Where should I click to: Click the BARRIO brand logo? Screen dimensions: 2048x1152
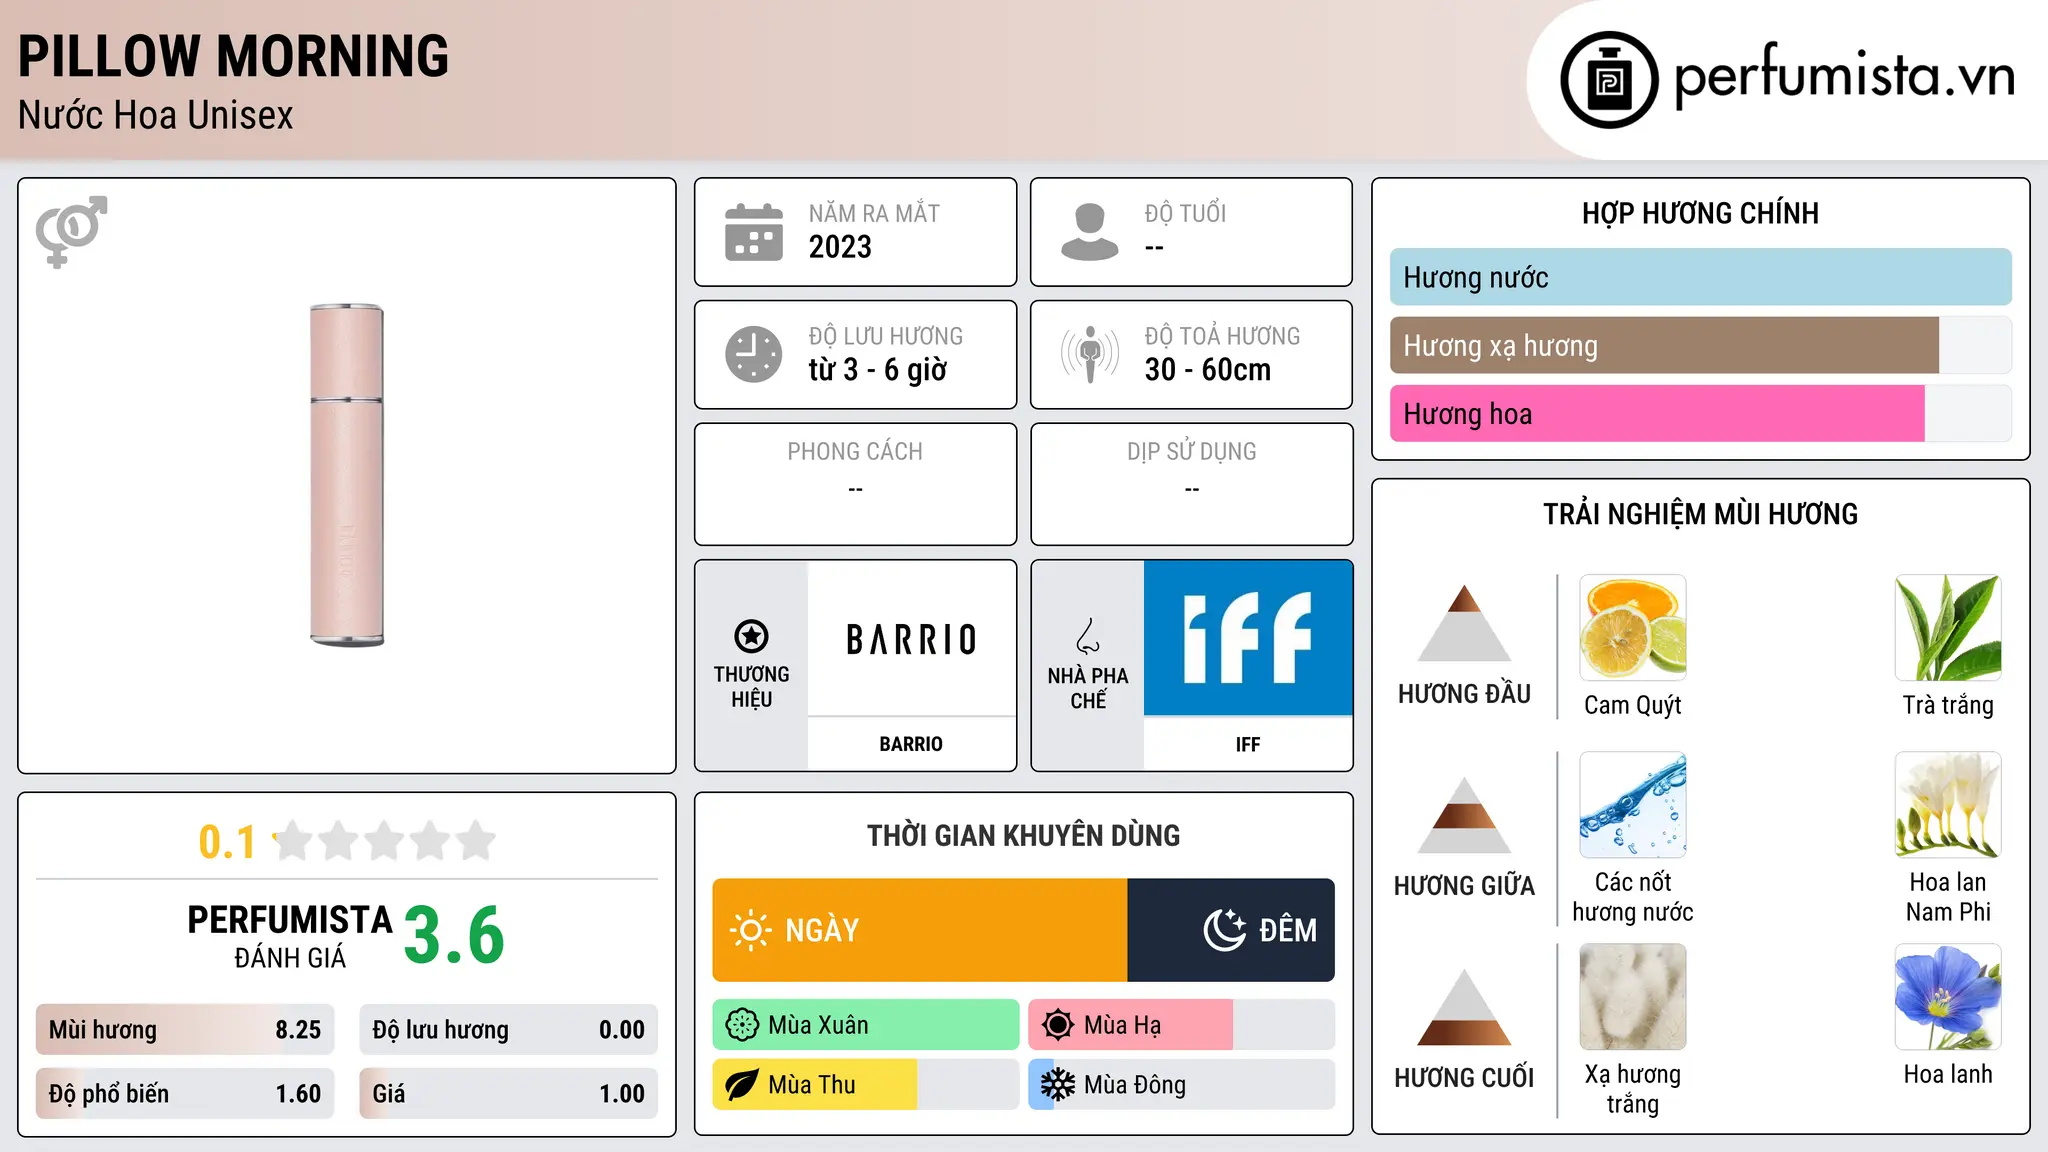point(911,639)
